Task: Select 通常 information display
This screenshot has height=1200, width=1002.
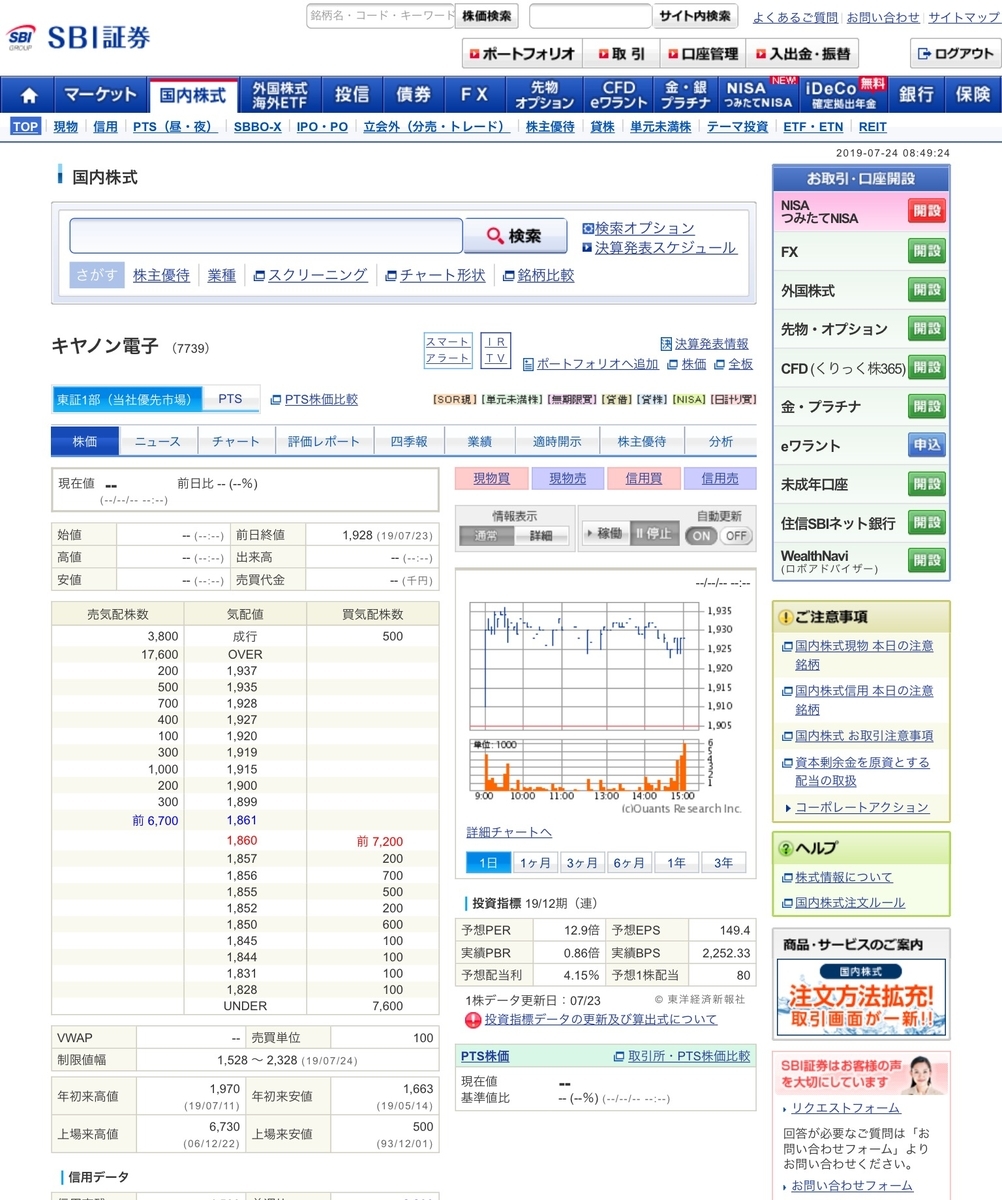Action: click(x=487, y=535)
